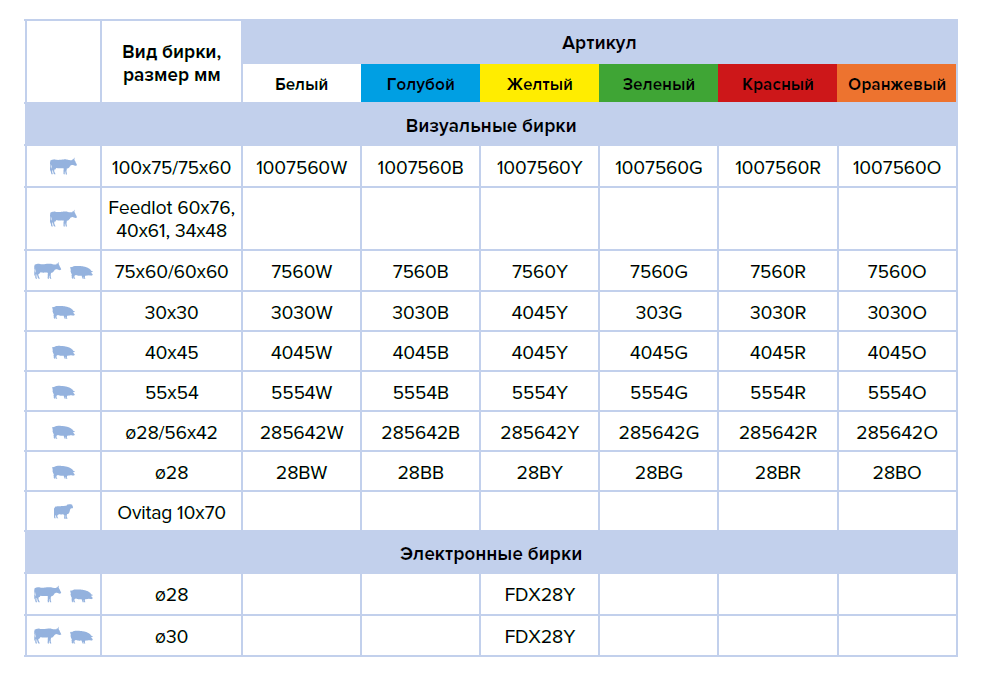Click the cow icon in the 100x75/75x60 row
Screen dimensions: 1004x684
[x=63, y=167]
